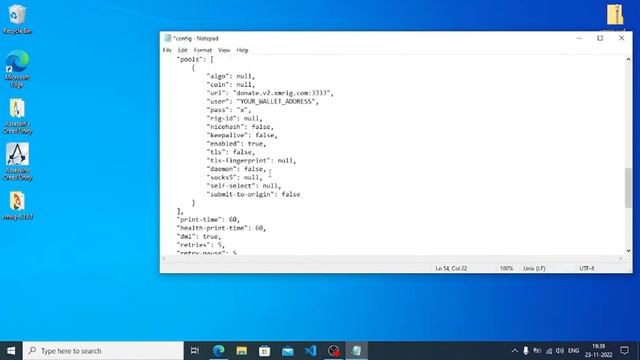Click the "pass": "x" line
Viewport: 640px width, 360px height.
[x=229, y=110]
